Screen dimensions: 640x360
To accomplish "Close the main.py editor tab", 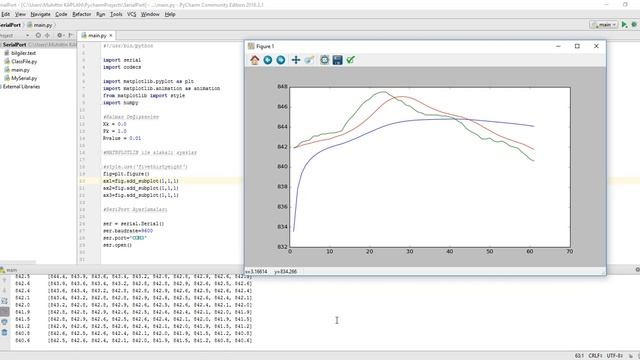I will (x=111, y=36).
